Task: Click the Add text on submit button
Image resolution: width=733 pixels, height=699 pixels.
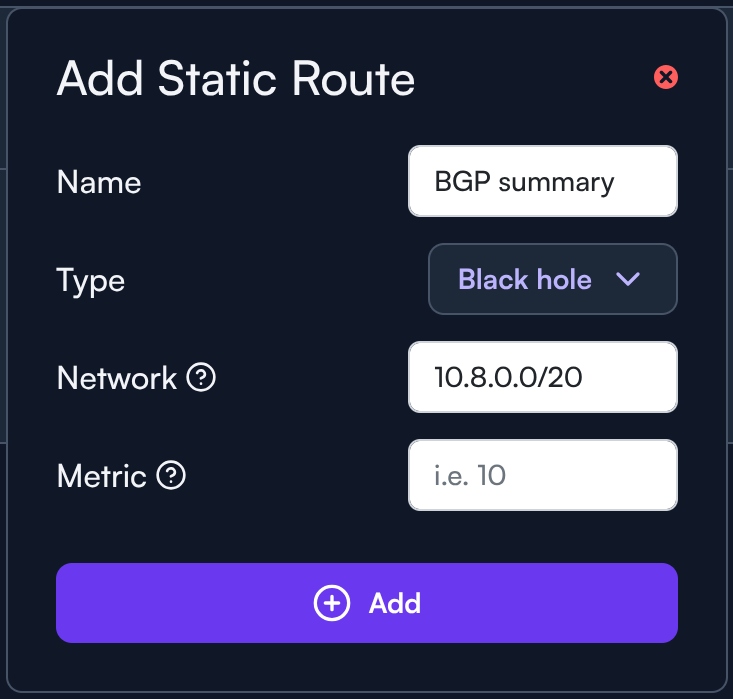Action: pos(395,603)
